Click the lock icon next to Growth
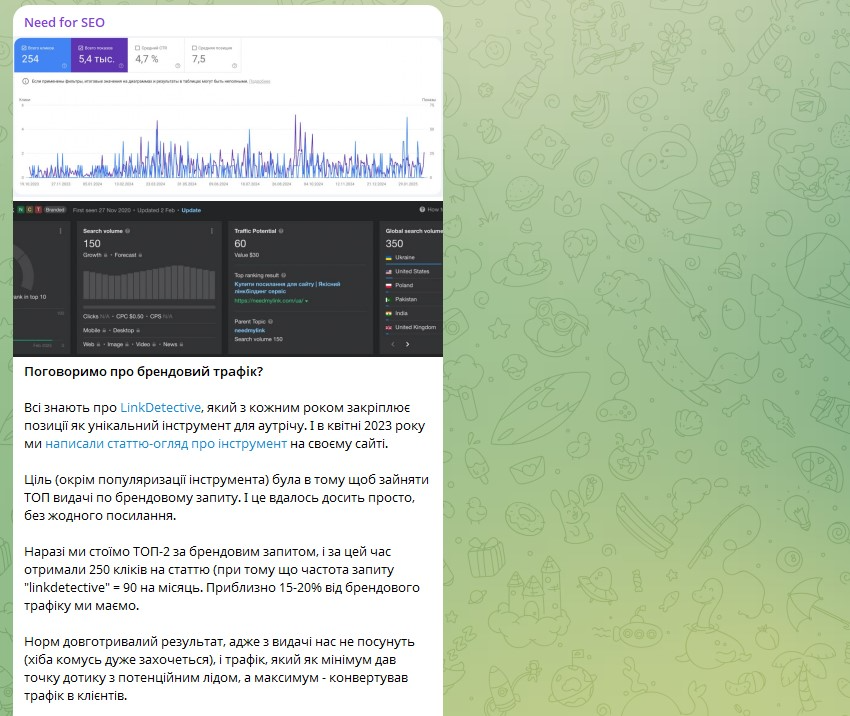850x716 pixels. coord(106,255)
